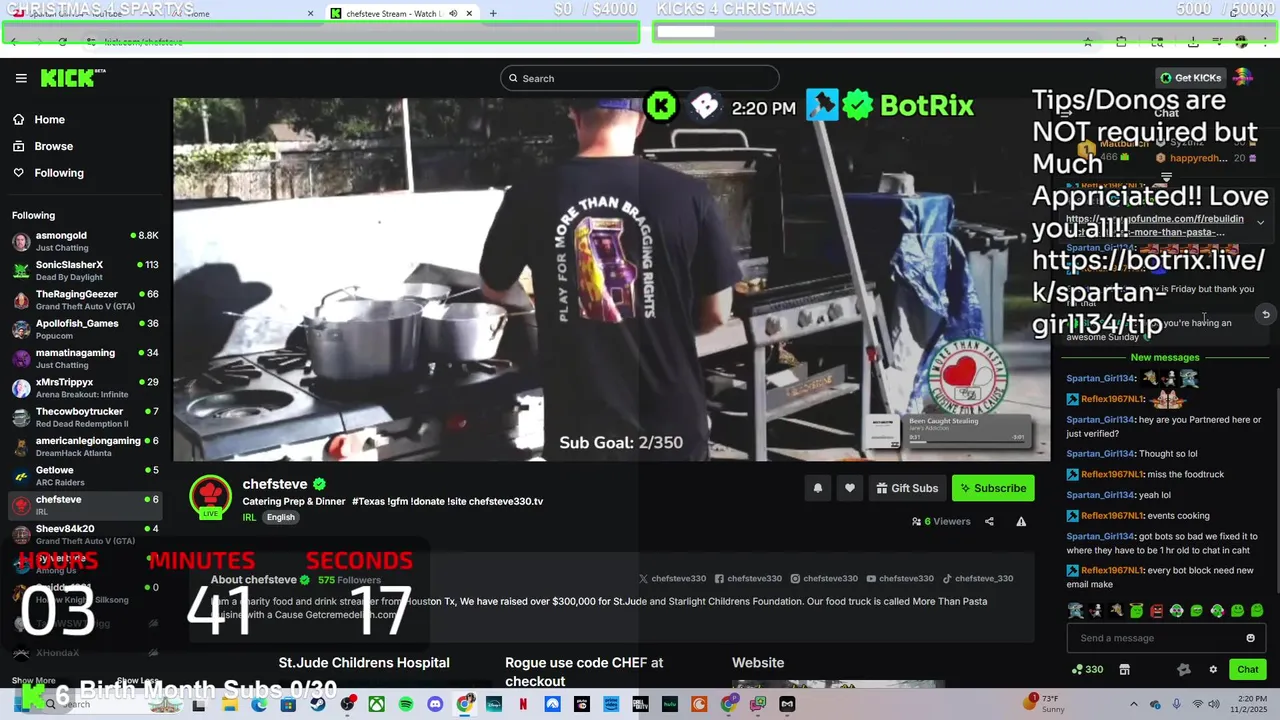Open Apollofish_Games channel
Image resolution: width=1280 pixels, height=720 pixels.
85,329
